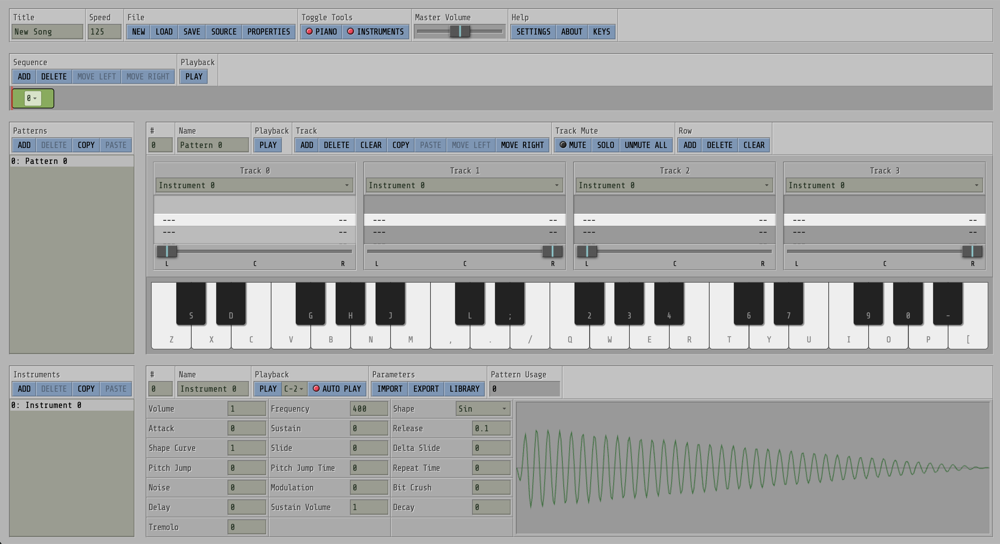
Task: Delete the current track
Action: pos(336,145)
